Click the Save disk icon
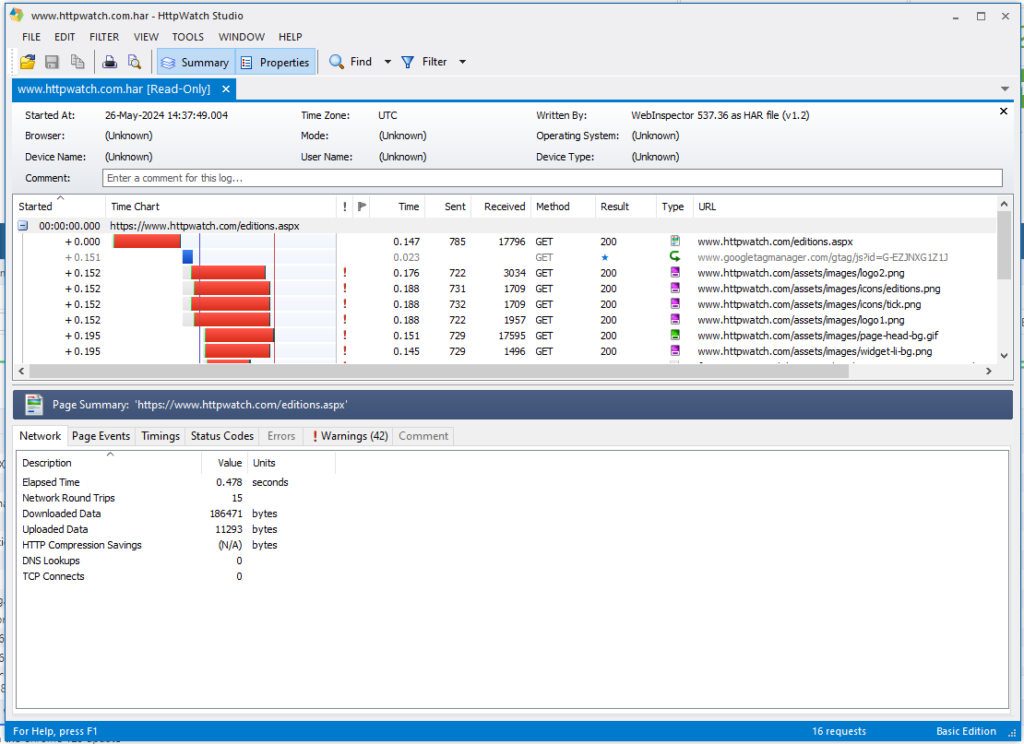Image resolution: width=1024 pixels, height=744 pixels. pos(52,62)
